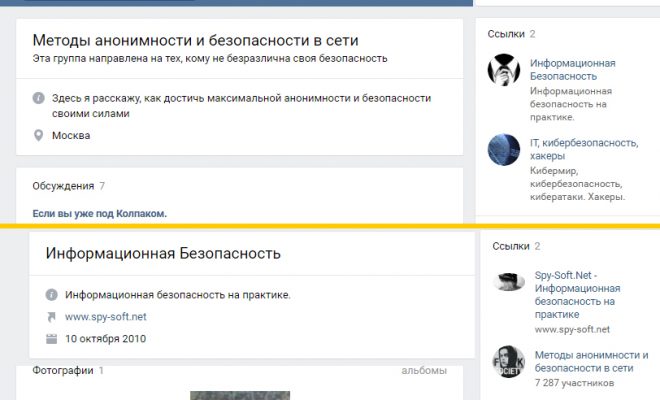Open the avatar of Информационная Безопасность in upper links
This screenshot has height=400, width=660.
tap(504, 69)
